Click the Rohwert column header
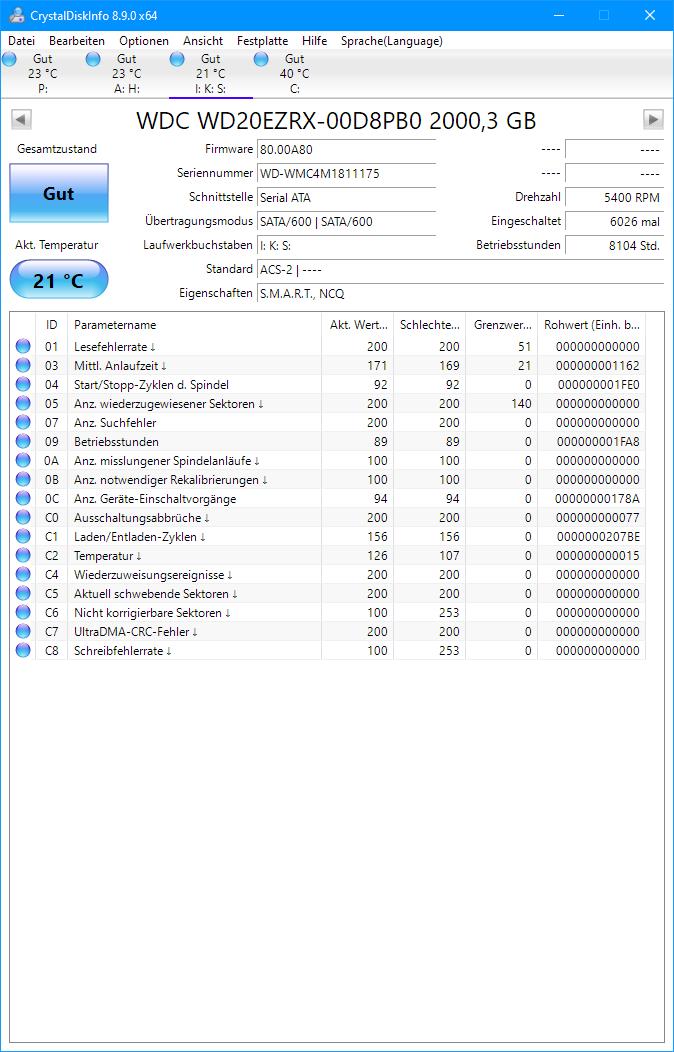Screen dimensions: 674x1052 click(592, 325)
